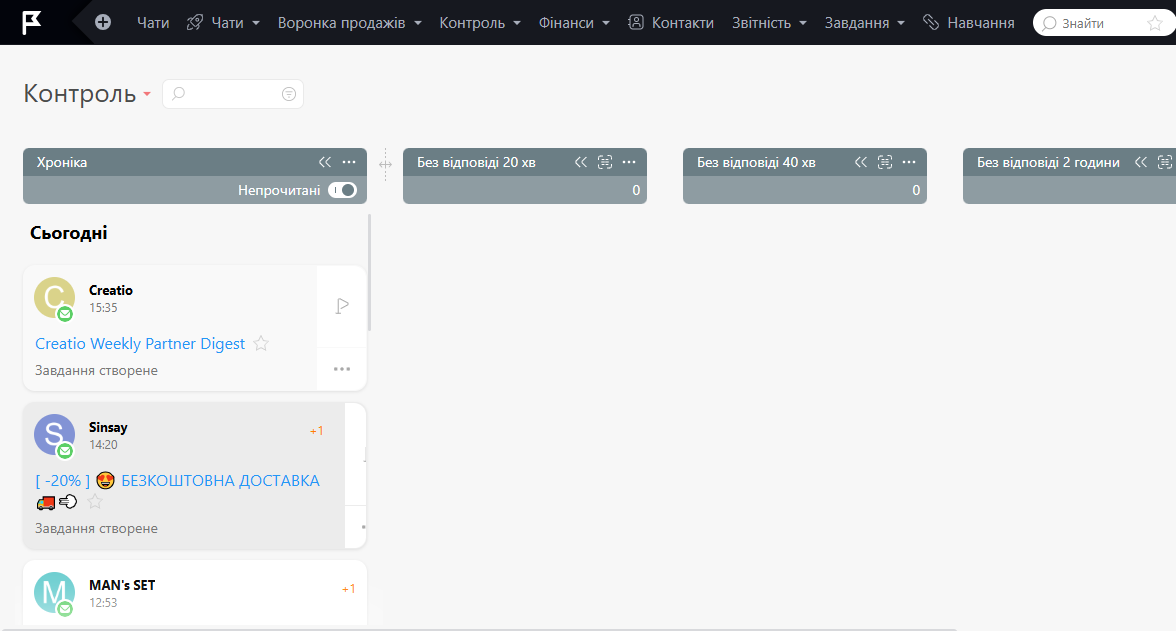Expand the Звітність menu
The image size is (1176, 631).
770,23
